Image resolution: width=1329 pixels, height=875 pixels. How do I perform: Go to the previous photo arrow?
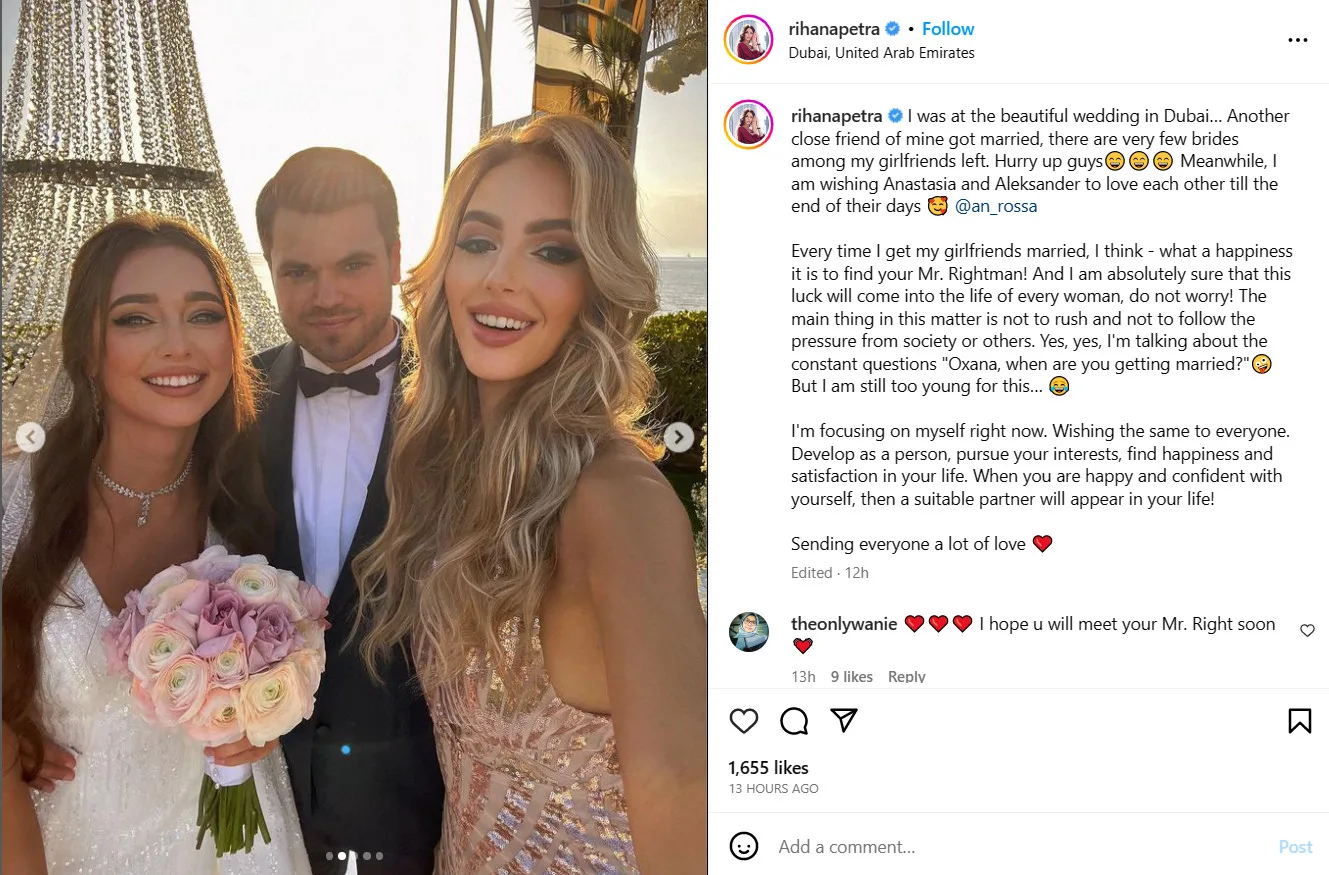(x=30, y=437)
